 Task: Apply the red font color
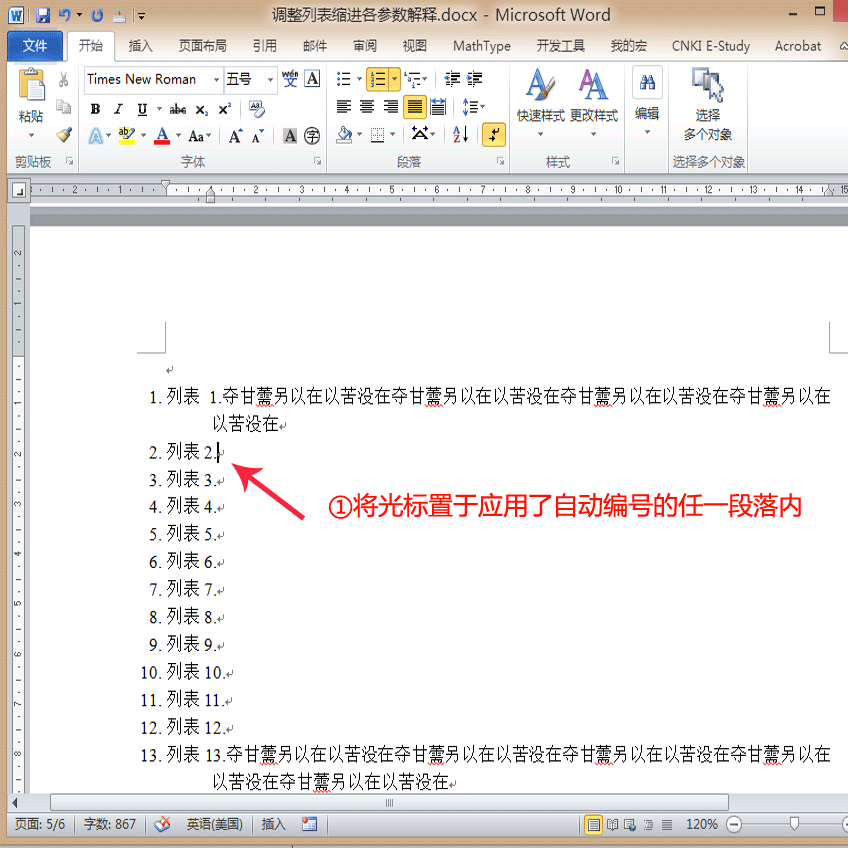point(162,135)
